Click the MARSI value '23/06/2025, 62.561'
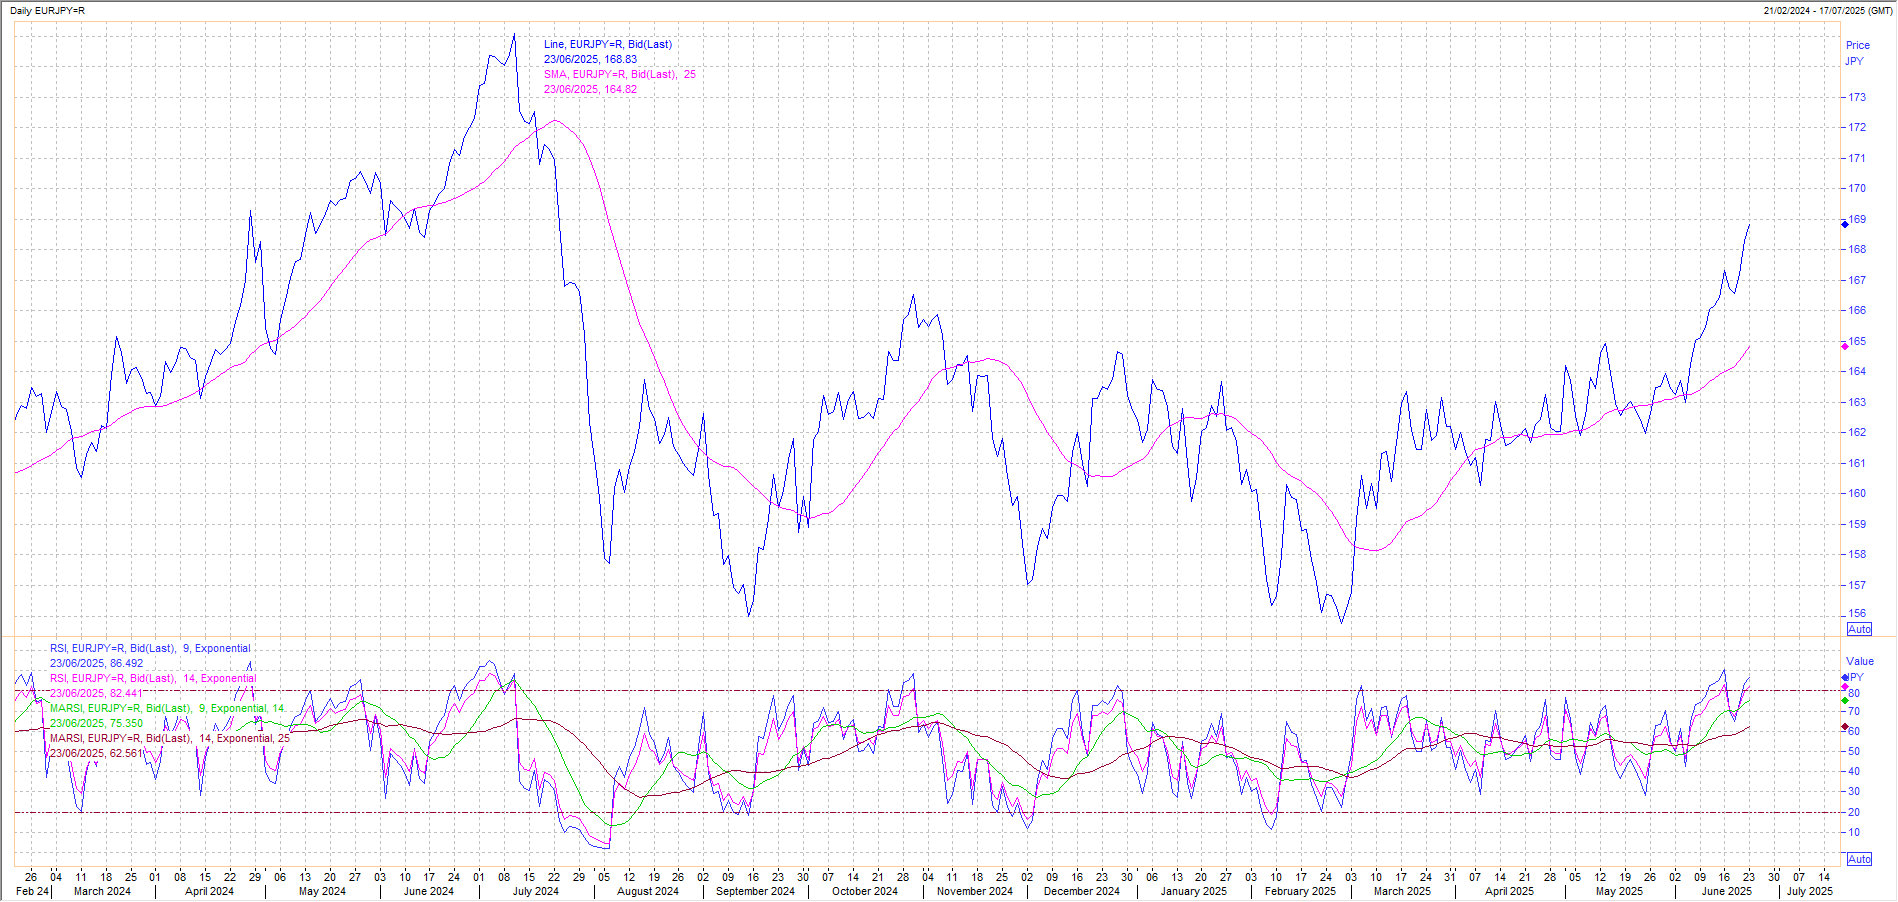 click(x=96, y=753)
